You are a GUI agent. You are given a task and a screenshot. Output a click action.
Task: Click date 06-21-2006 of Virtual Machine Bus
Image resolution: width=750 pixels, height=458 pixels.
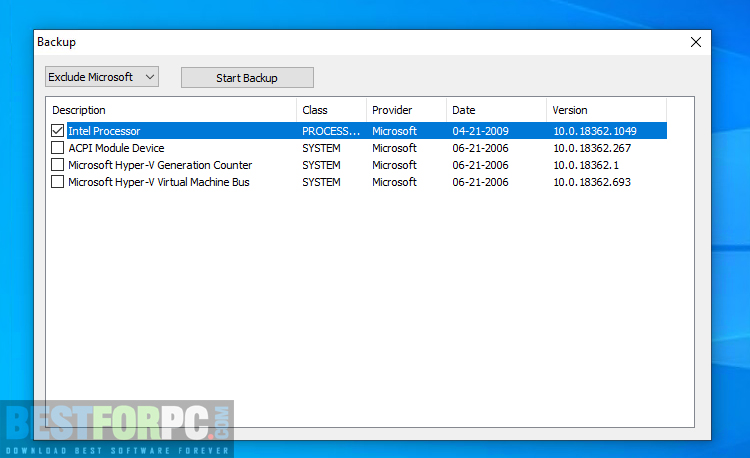coord(480,183)
